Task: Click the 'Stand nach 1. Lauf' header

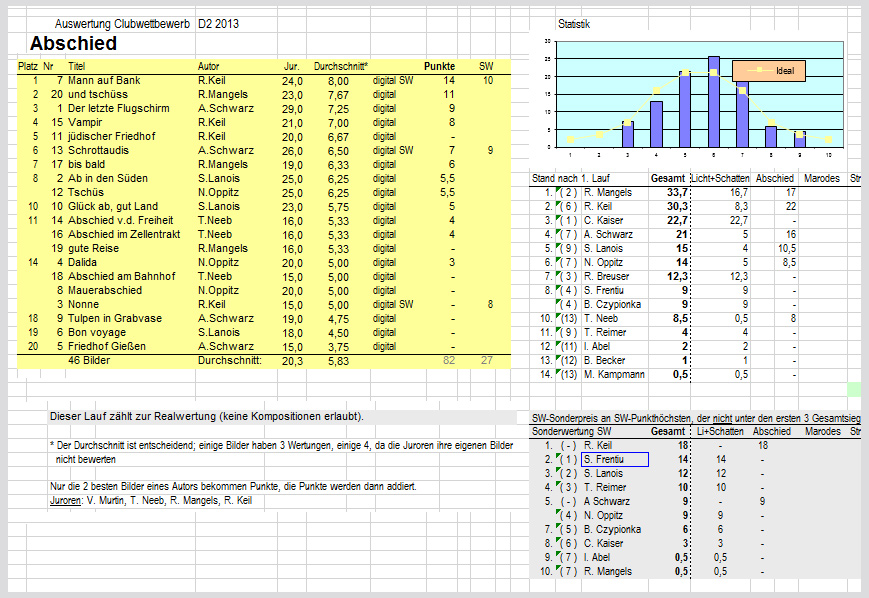Action: pos(571,178)
